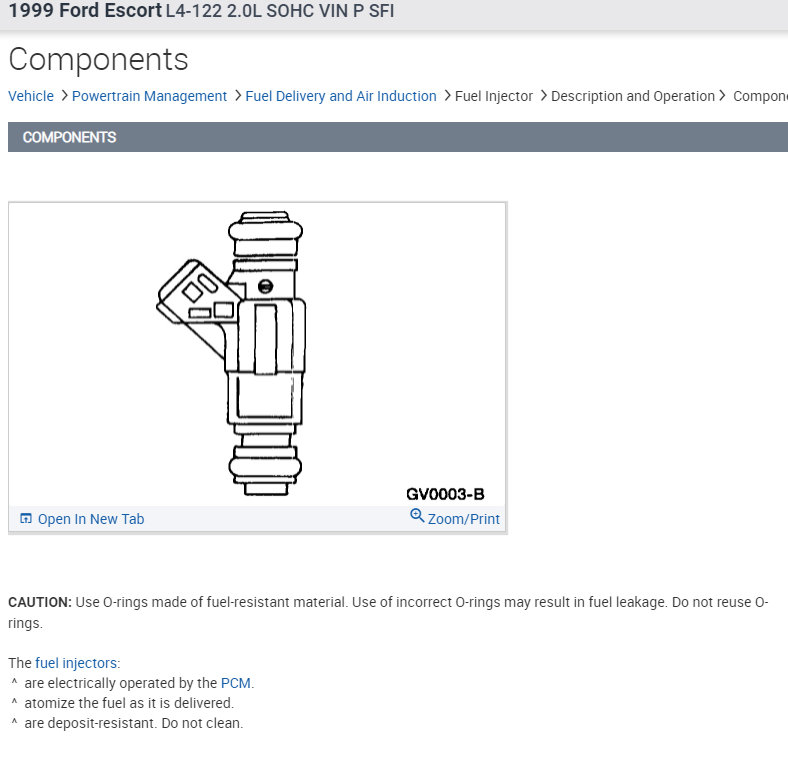Click the fuel injector diagram image
Screen dimensions: 788x765
point(257,354)
